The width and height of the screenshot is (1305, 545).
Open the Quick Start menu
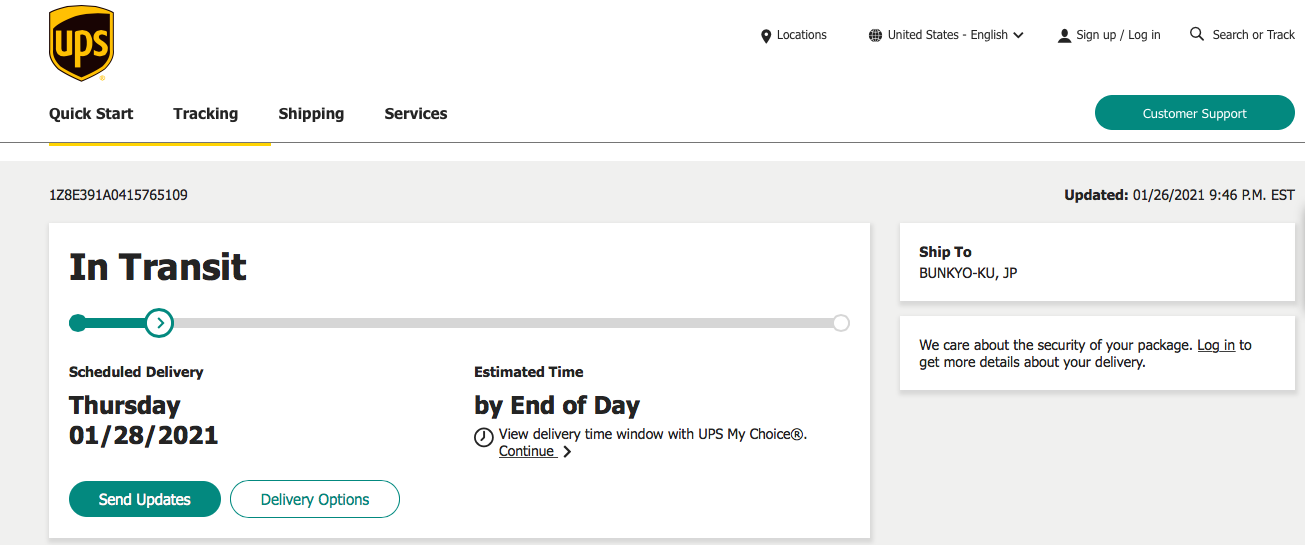pos(91,114)
